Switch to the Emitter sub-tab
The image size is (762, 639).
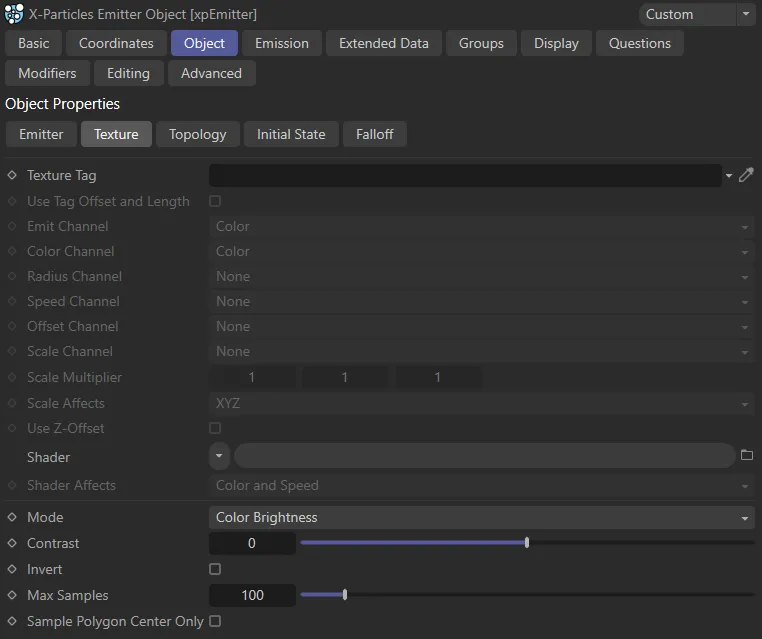[x=41, y=134]
